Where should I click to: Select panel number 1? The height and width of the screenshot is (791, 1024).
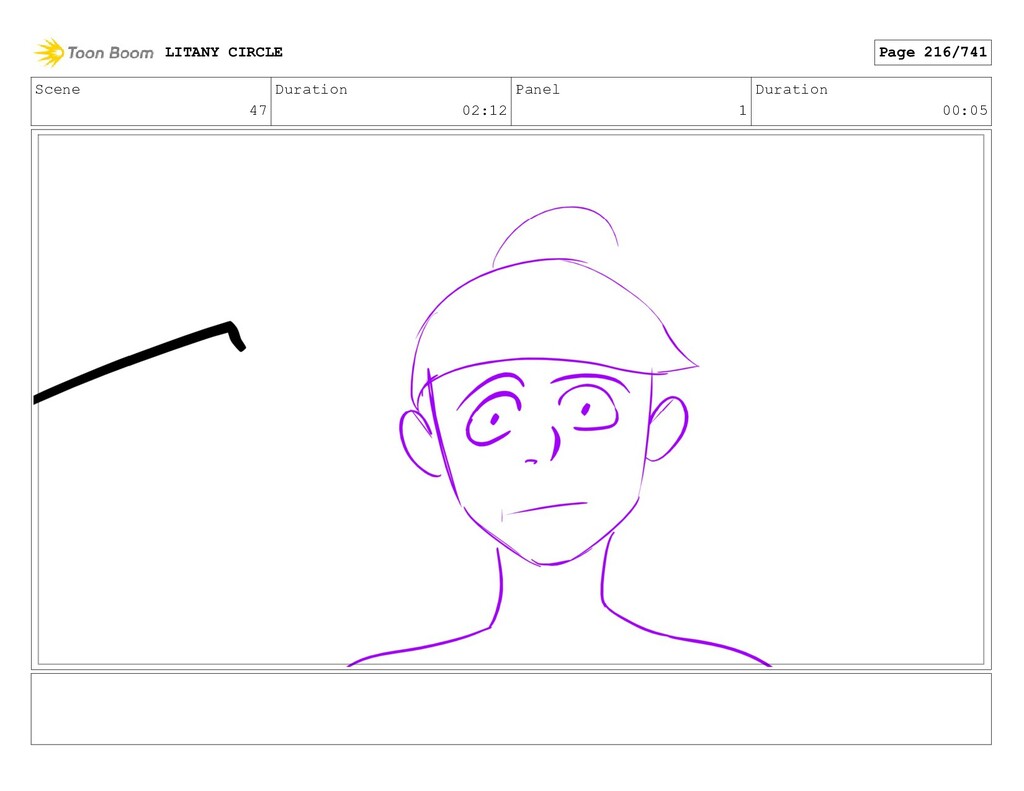point(743,110)
